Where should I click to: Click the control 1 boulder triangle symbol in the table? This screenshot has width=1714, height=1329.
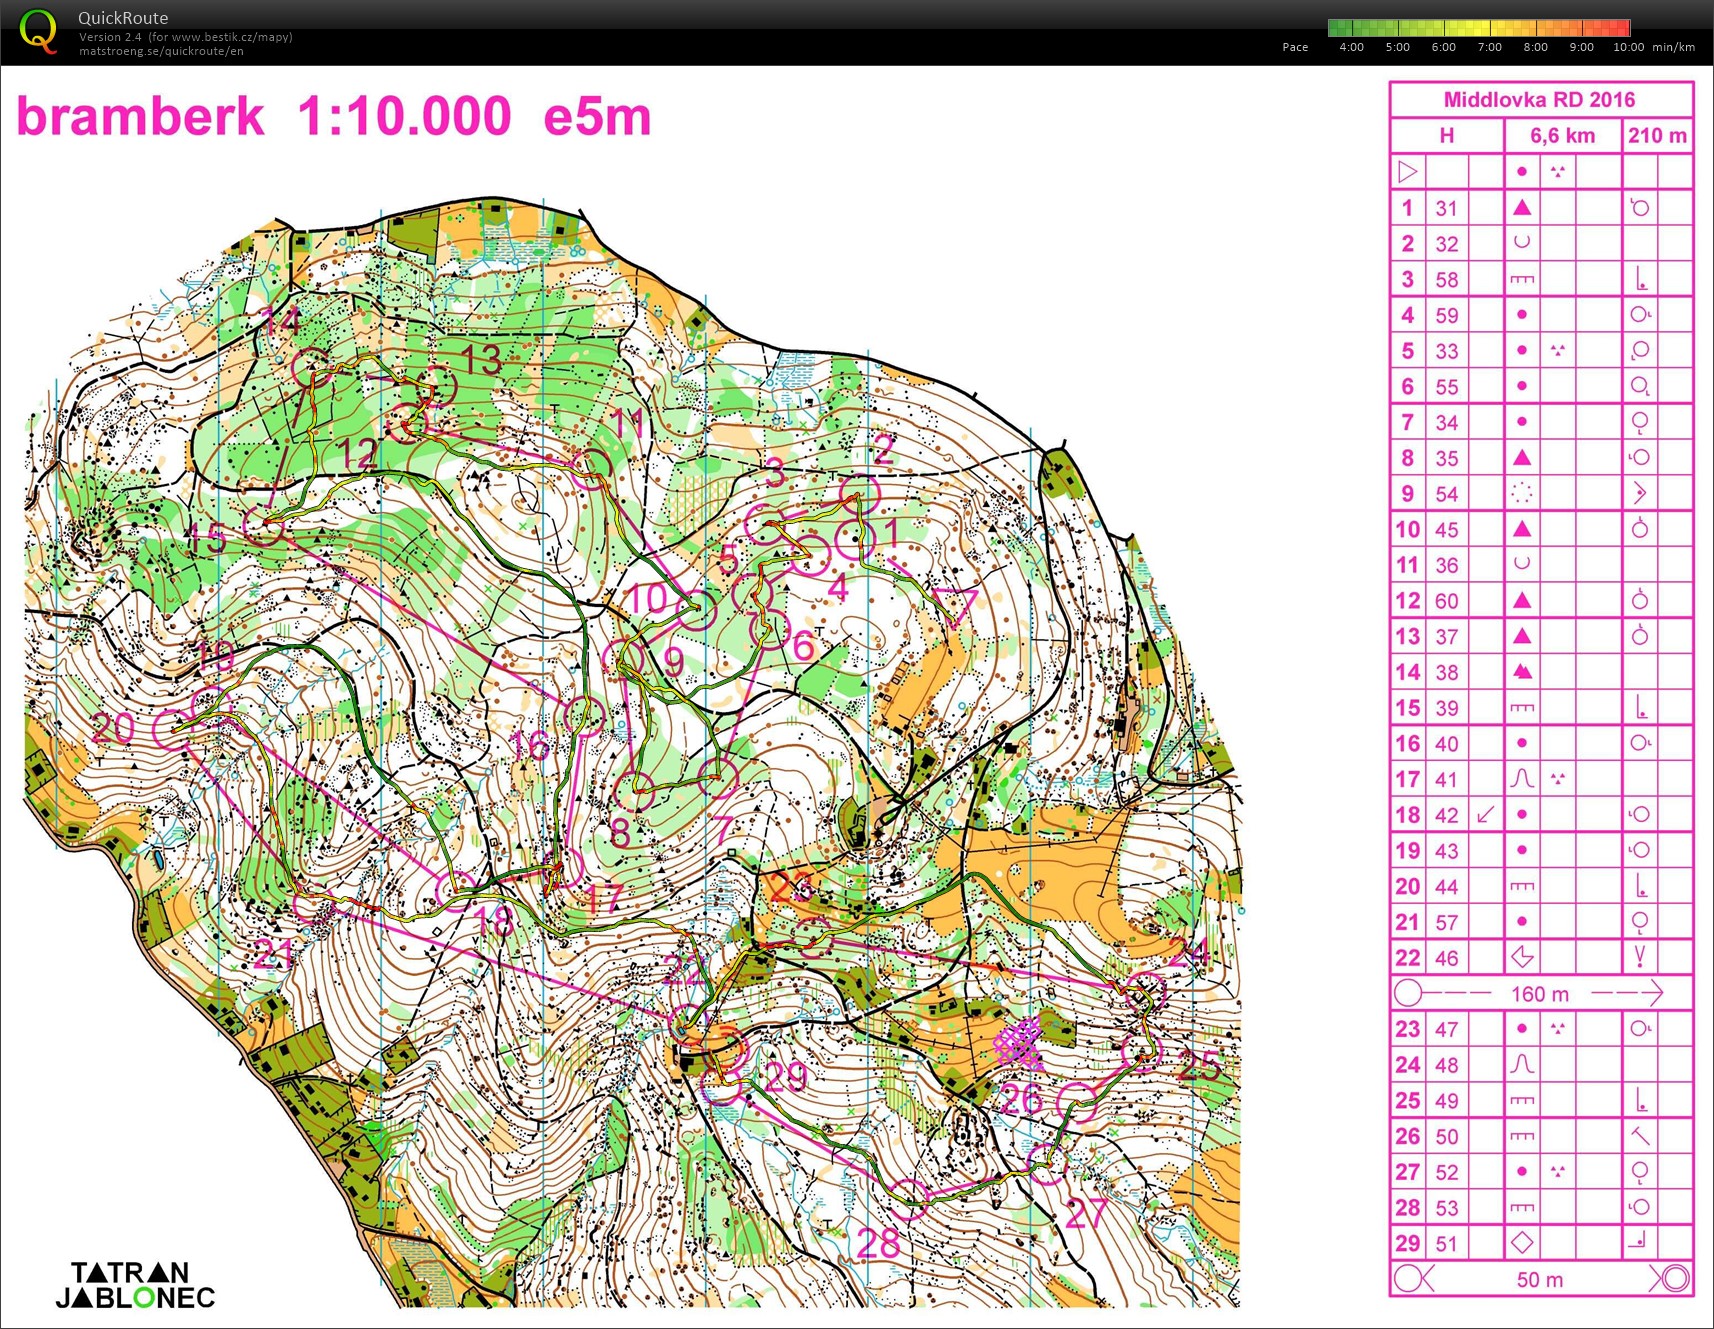[1522, 207]
